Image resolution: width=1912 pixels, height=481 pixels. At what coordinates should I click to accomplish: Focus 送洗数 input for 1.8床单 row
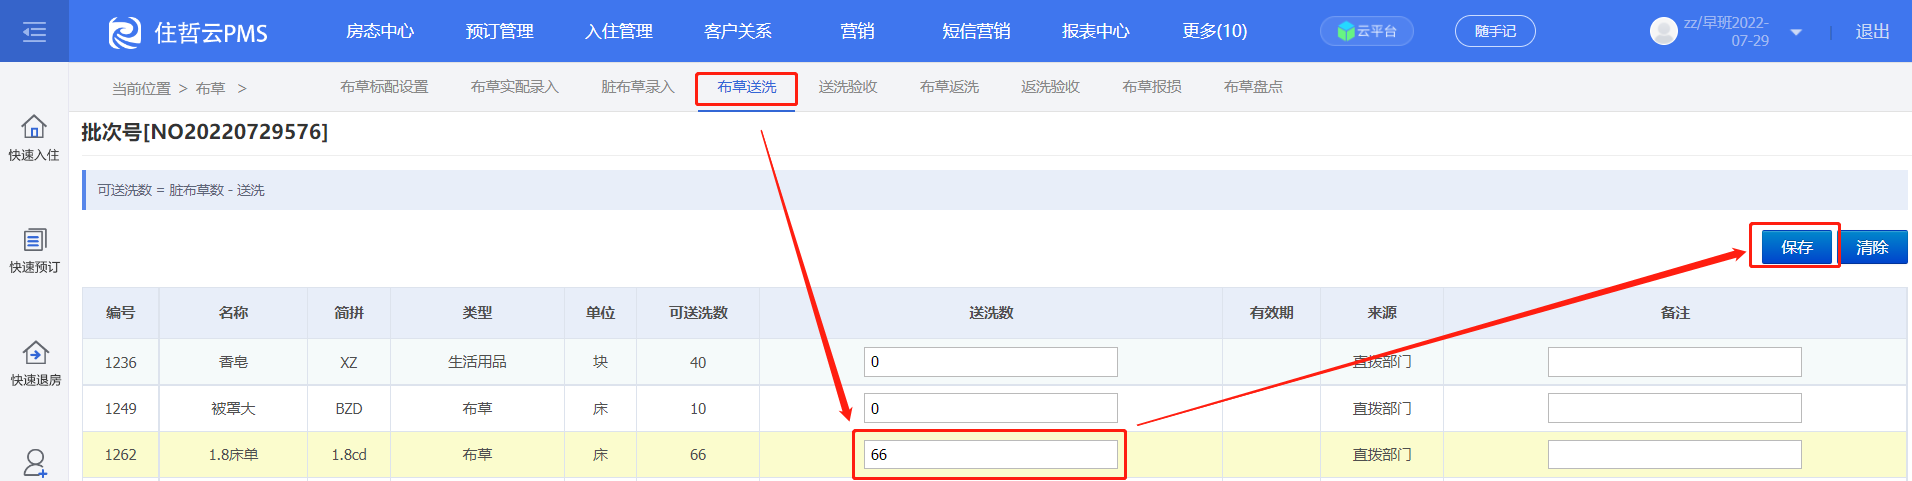pos(991,455)
